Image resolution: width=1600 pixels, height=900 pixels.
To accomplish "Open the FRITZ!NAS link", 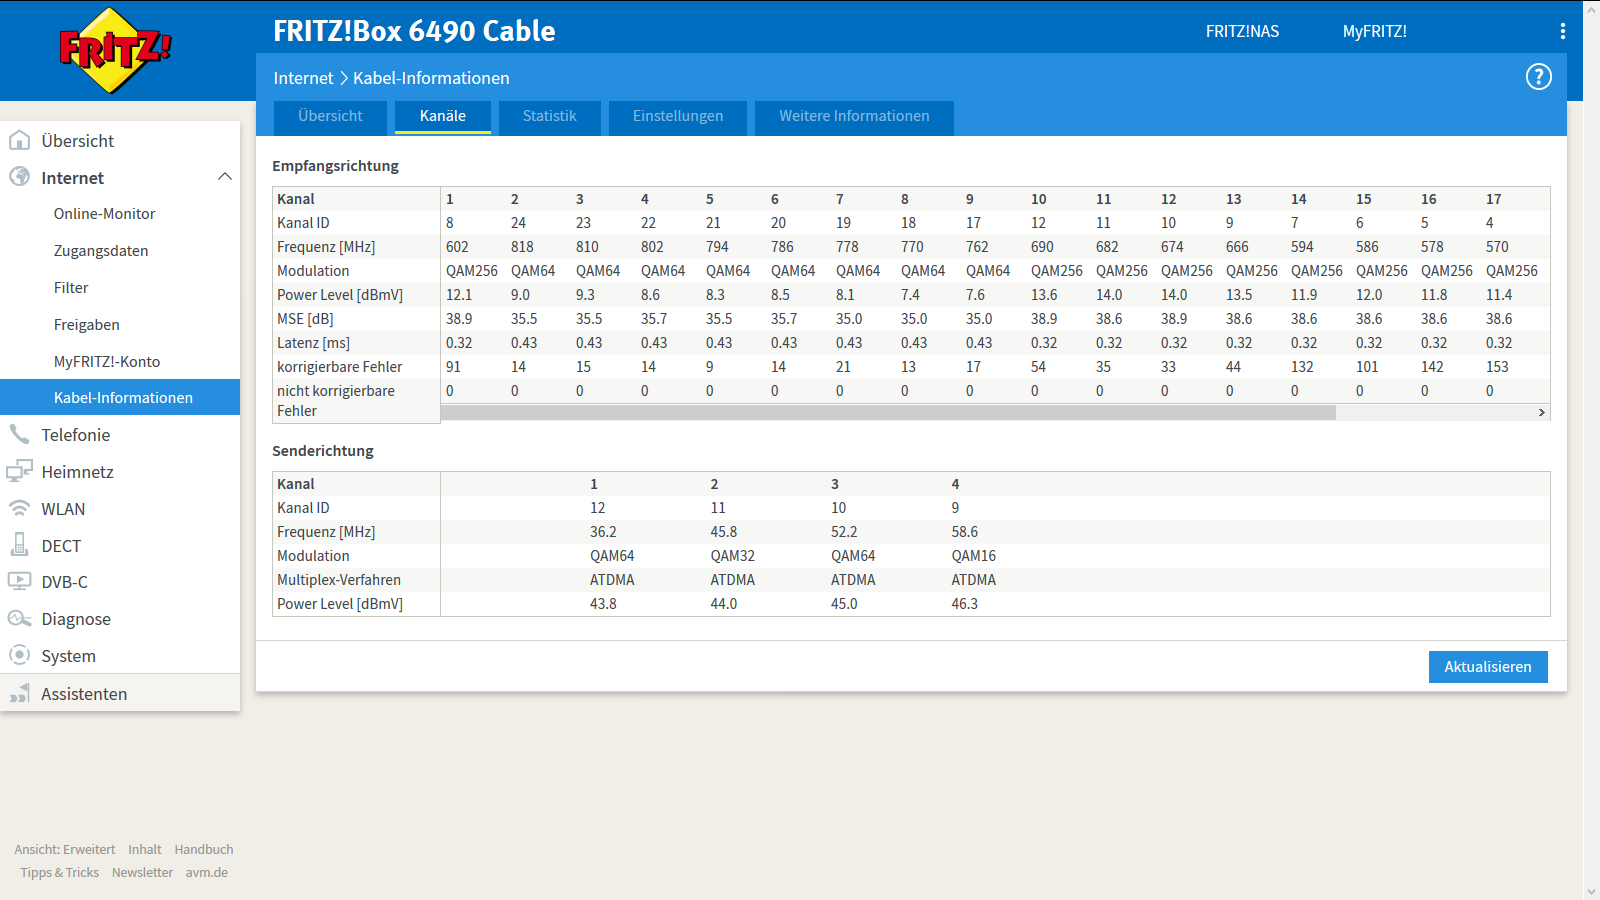I will (x=1242, y=31).
